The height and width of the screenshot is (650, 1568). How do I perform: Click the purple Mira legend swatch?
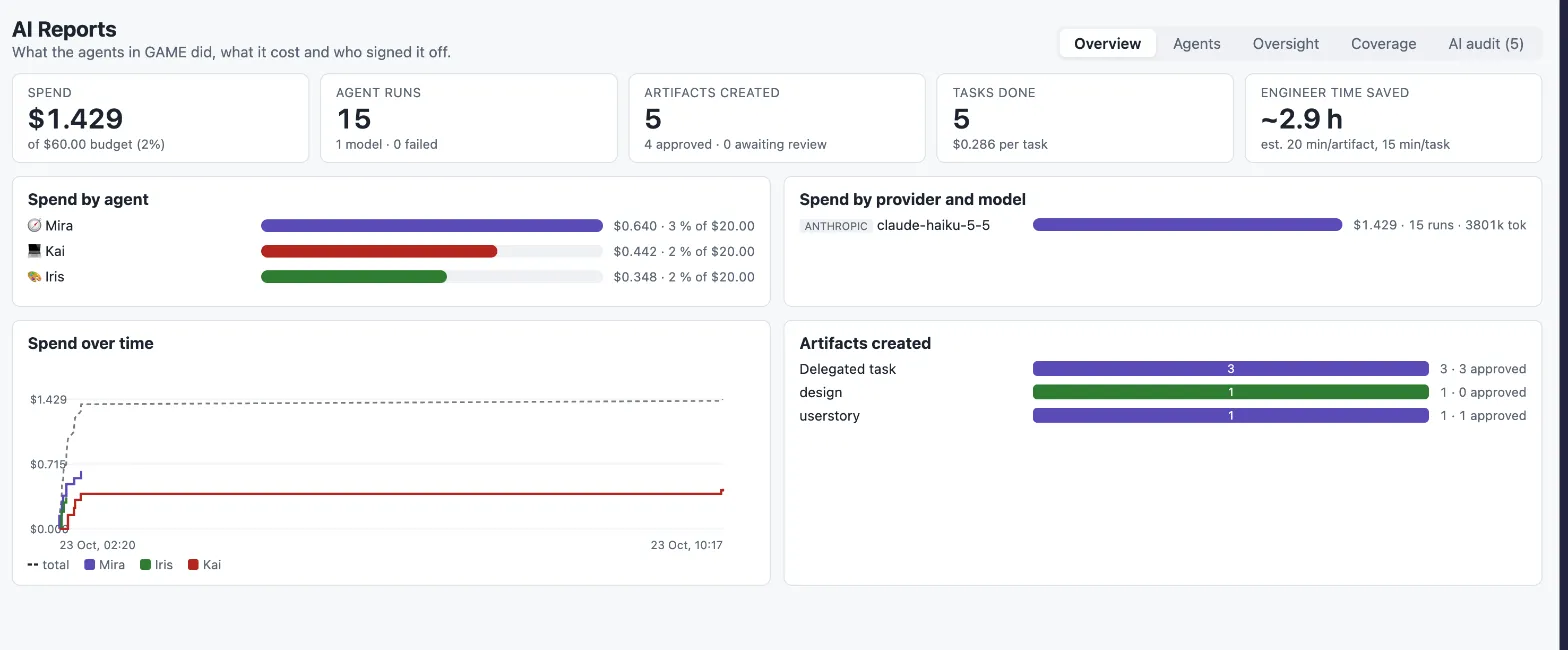pyautogui.click(x=90, y=565)
